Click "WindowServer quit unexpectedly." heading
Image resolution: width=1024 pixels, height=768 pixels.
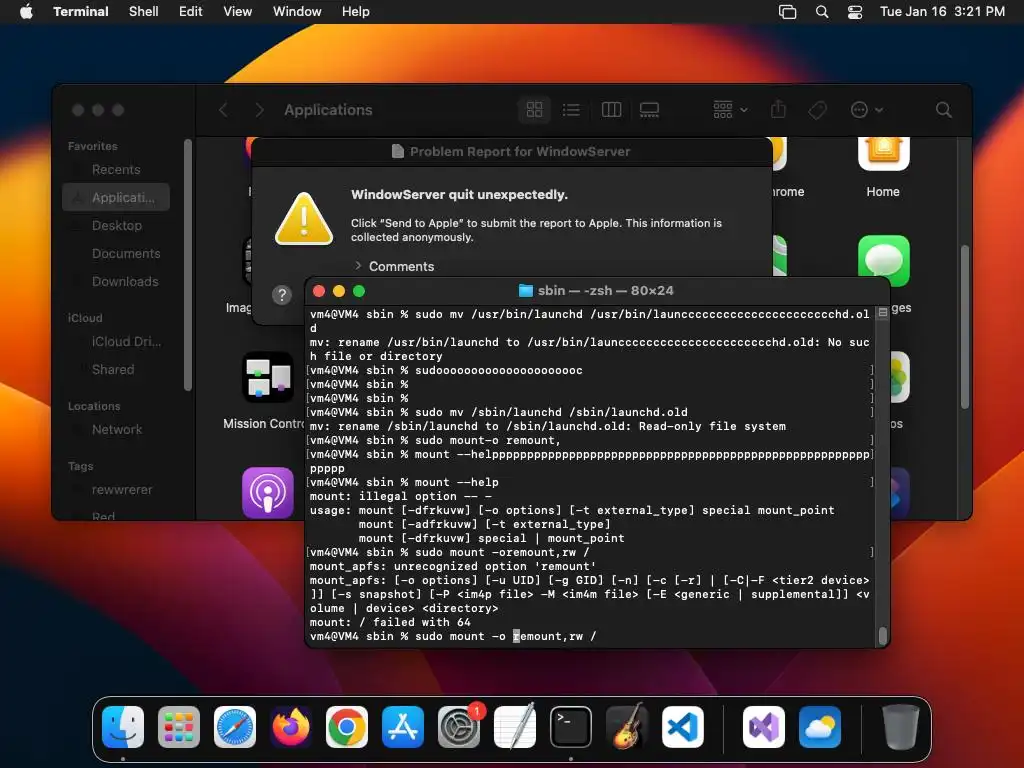click(x=459, y=195)
